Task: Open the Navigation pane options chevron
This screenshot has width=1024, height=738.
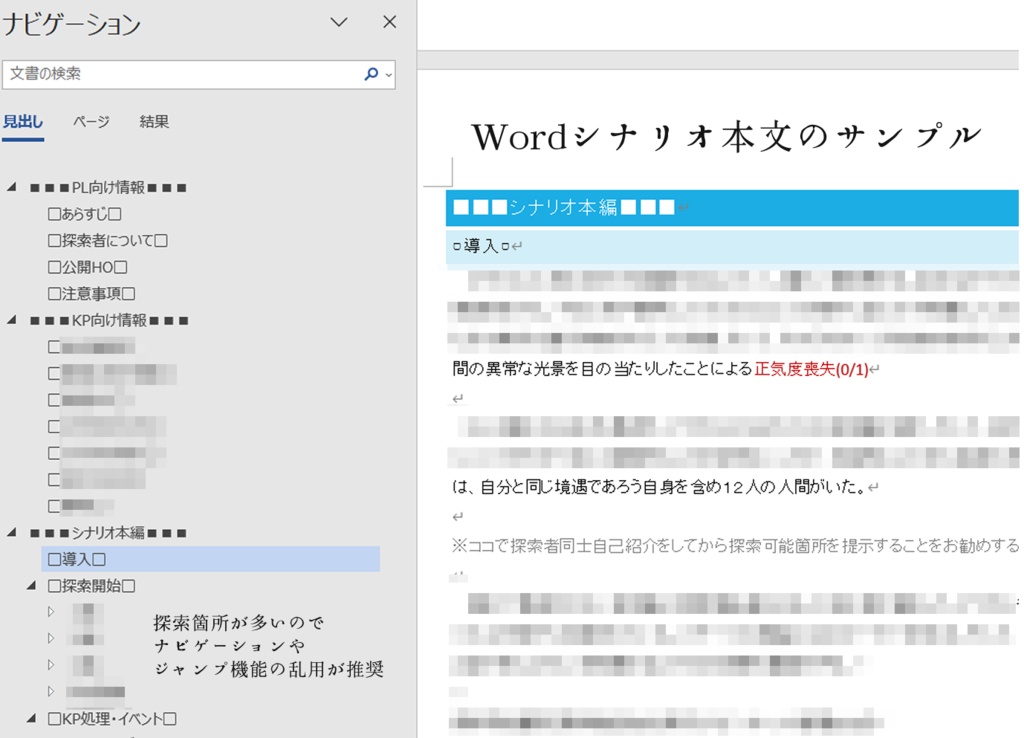Action: (x=338, y=22)
